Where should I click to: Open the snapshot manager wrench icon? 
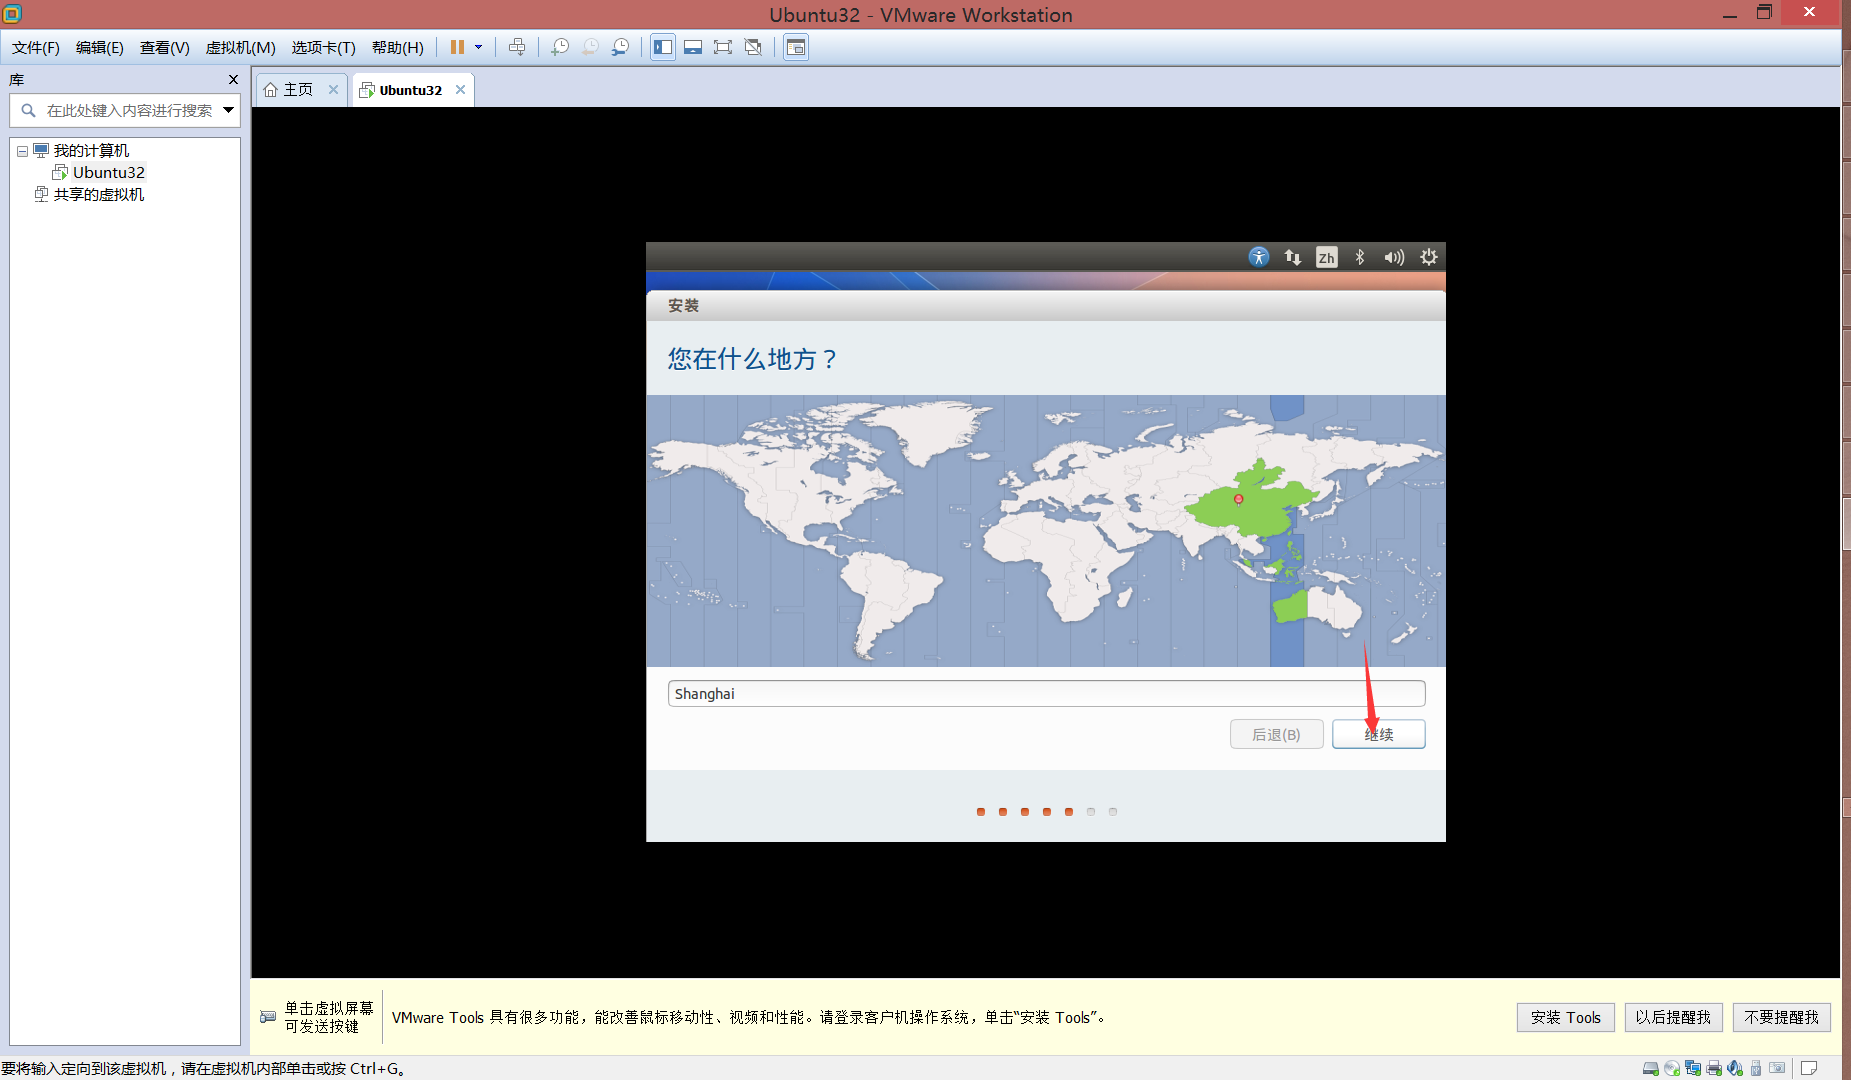(x=621, y=47)
